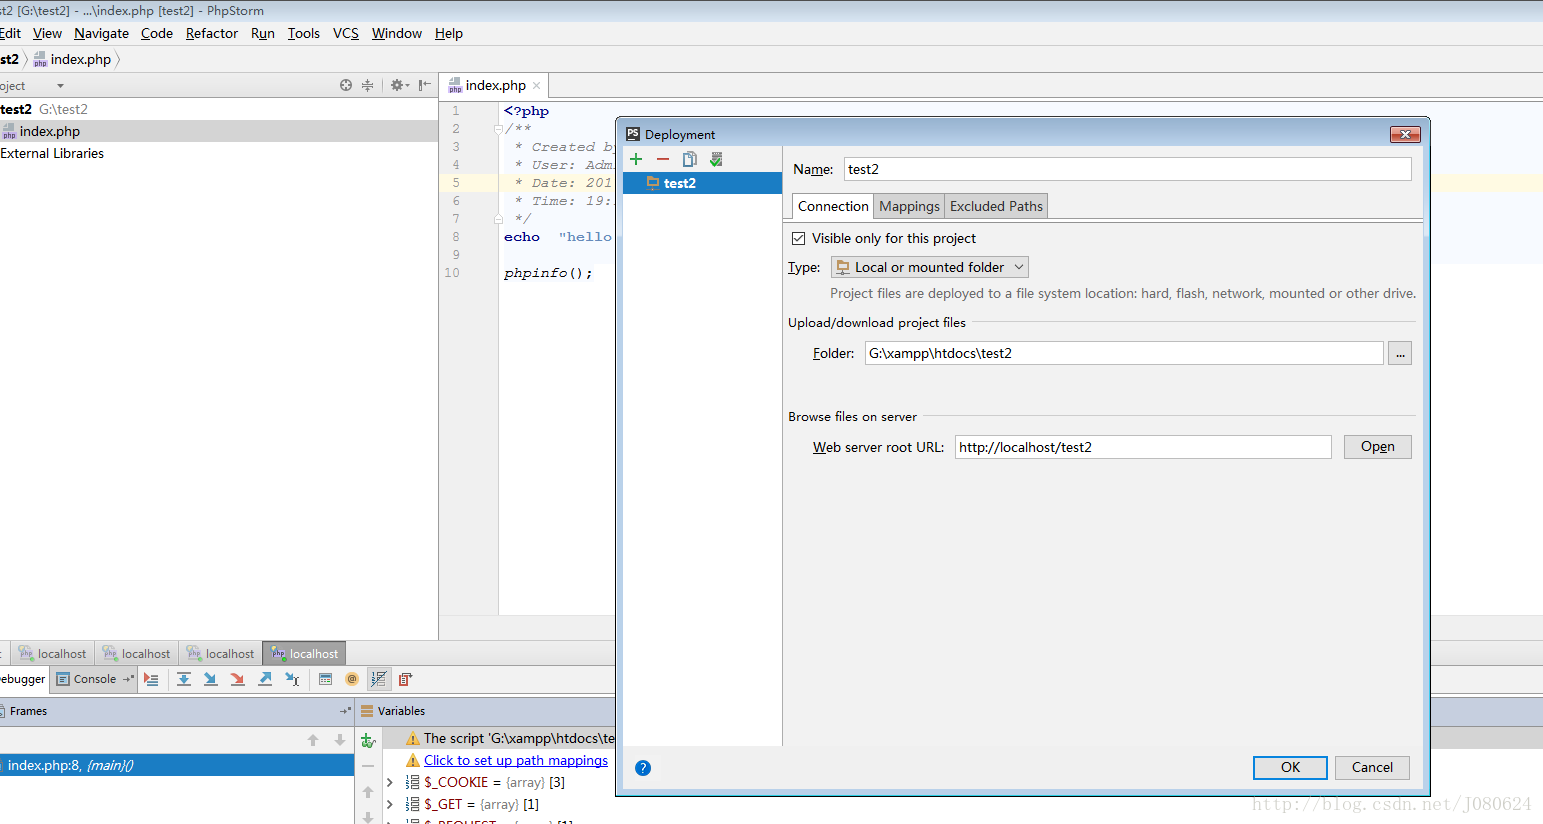1543x824 pixels.
Task: Add a new watch in Variables panel
Action: [368, 741]
